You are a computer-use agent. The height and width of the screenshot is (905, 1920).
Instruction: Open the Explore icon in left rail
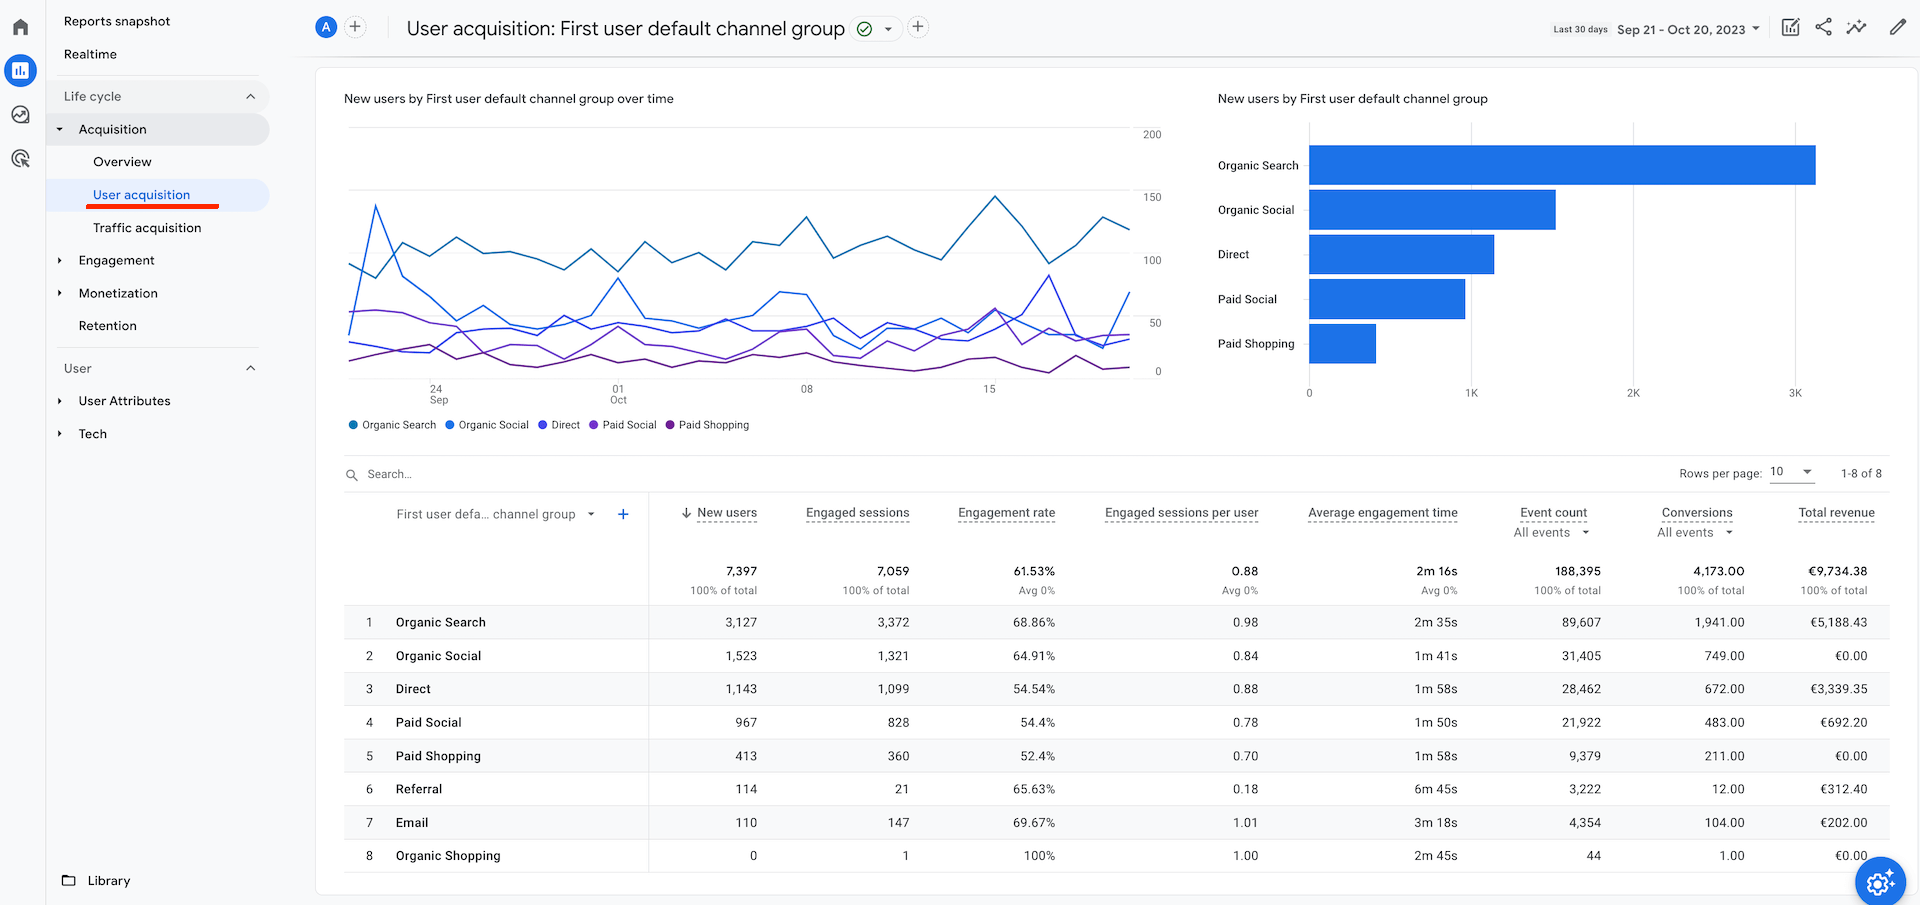[20, 115]
